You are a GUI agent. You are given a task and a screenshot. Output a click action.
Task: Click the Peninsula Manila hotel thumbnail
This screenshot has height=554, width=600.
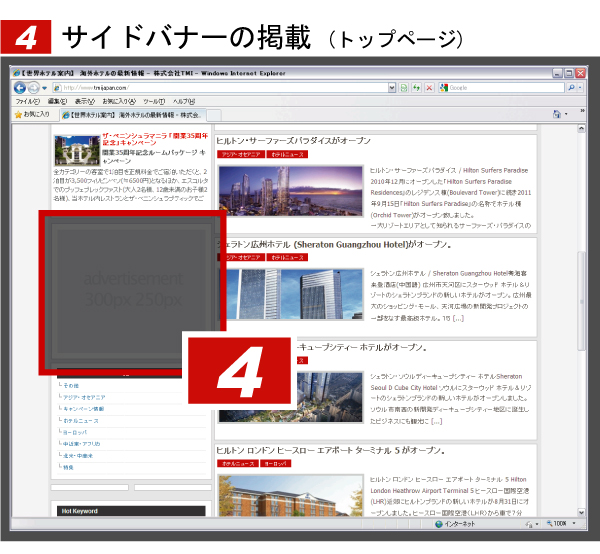coord(77,150)
